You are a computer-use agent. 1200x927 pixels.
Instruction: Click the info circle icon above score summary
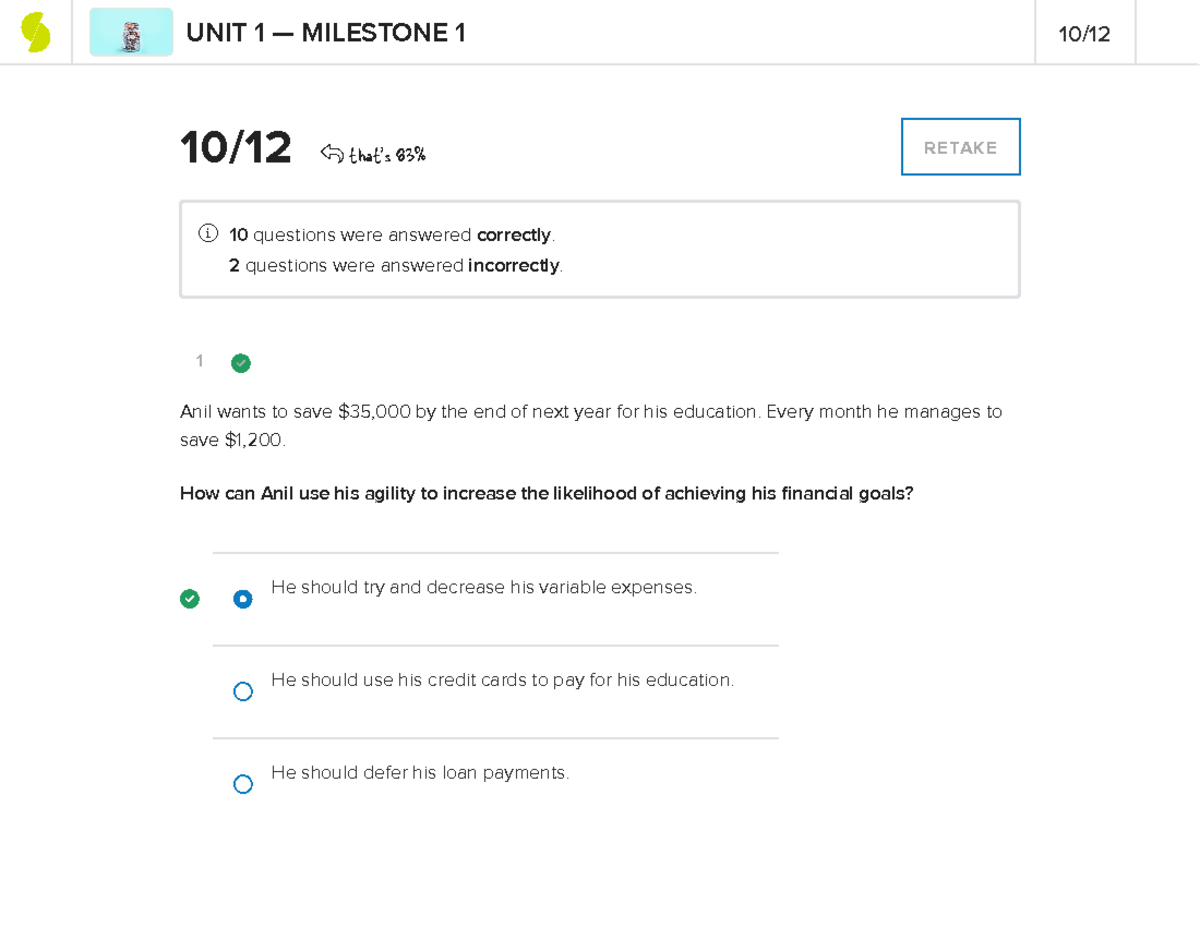click(x=207, y=232)
